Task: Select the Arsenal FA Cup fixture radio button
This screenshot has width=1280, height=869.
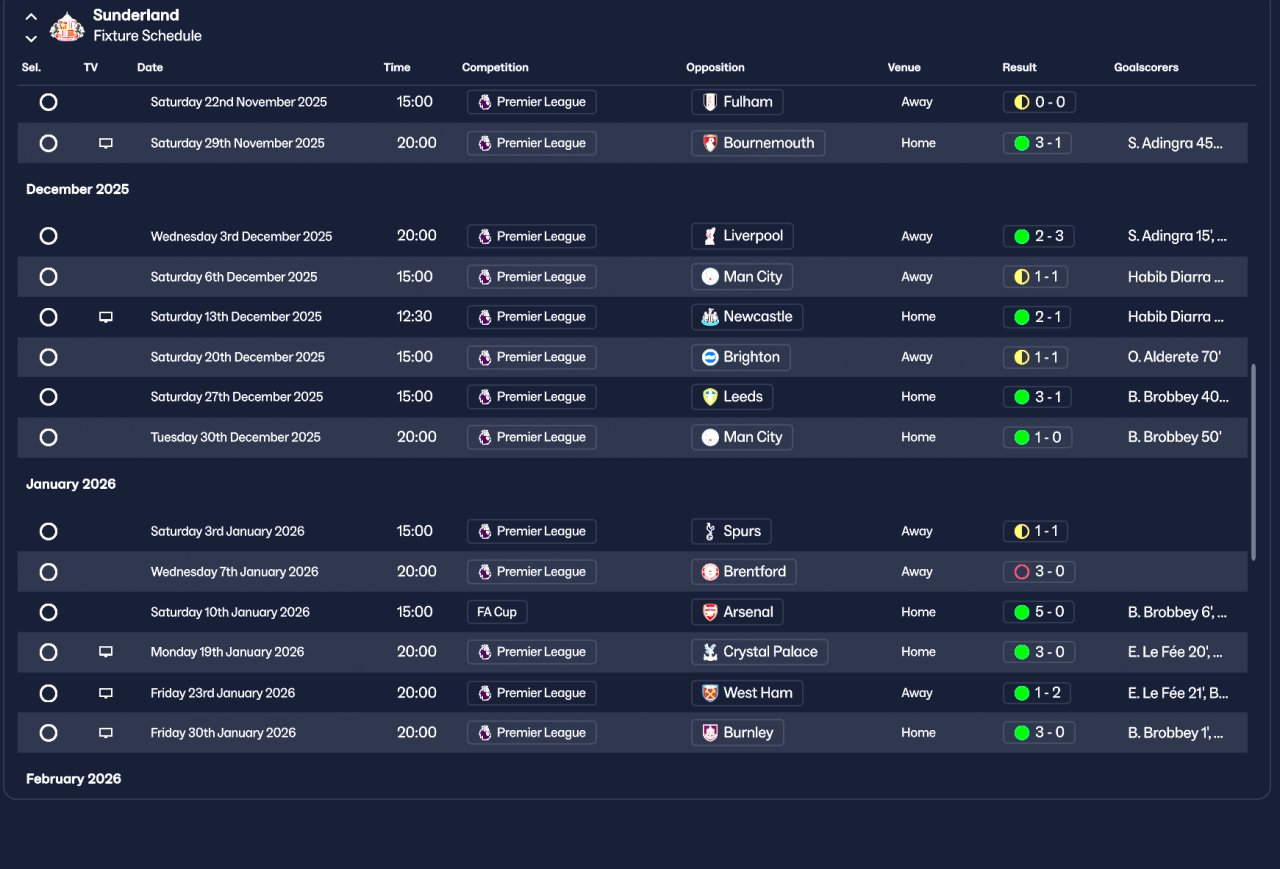Action: pos(48,612)
